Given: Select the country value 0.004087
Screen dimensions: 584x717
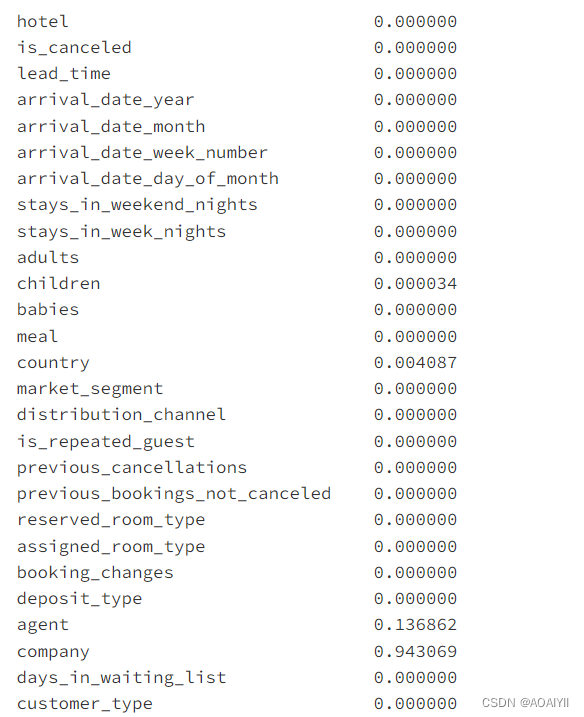Looking at the screenshot, I should (415, 363).
